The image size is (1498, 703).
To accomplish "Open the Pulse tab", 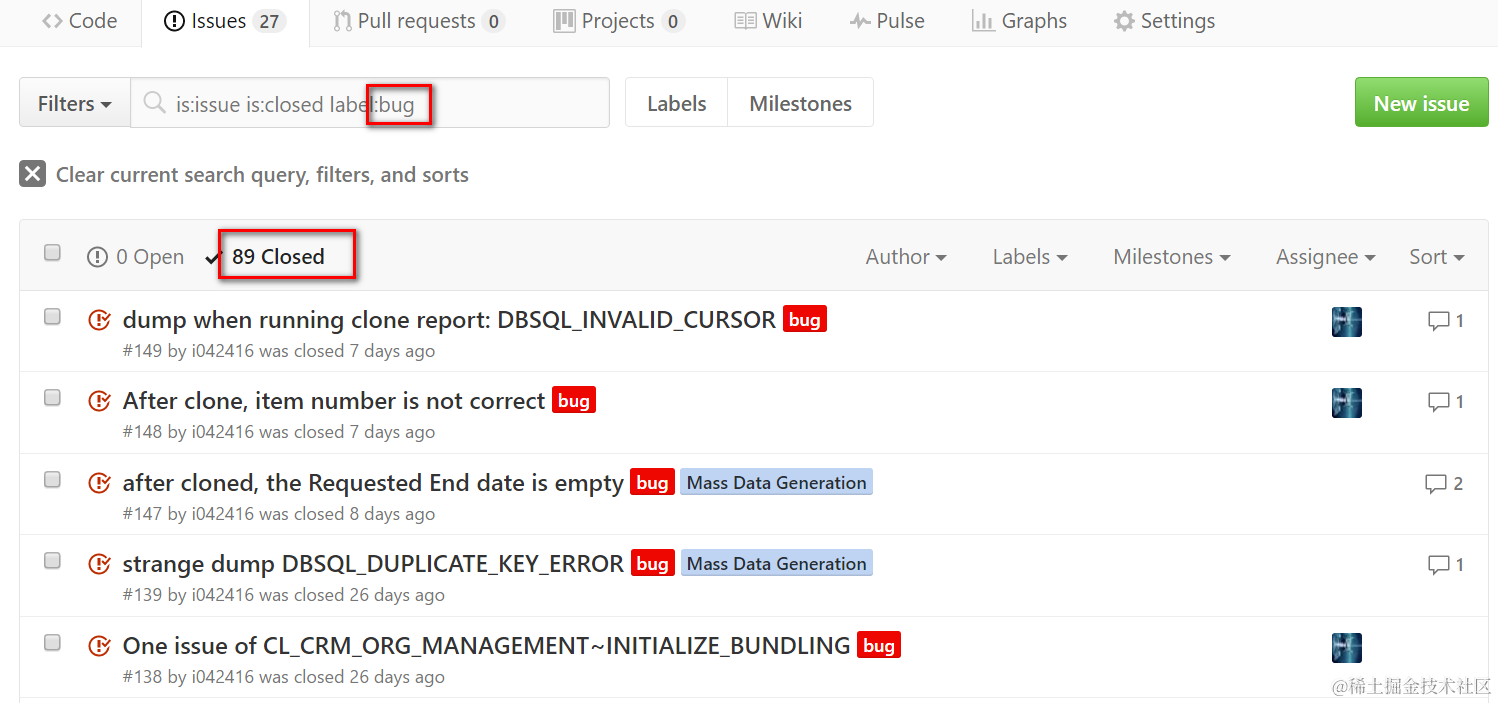I will [x=886, y=21].
